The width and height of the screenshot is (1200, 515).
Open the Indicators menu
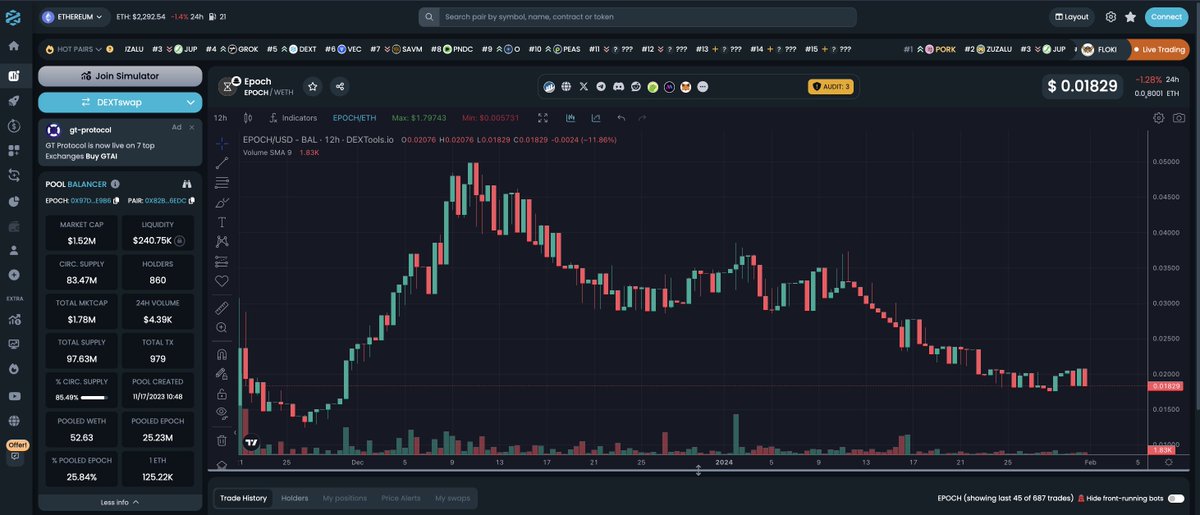(x=293, y=118)
